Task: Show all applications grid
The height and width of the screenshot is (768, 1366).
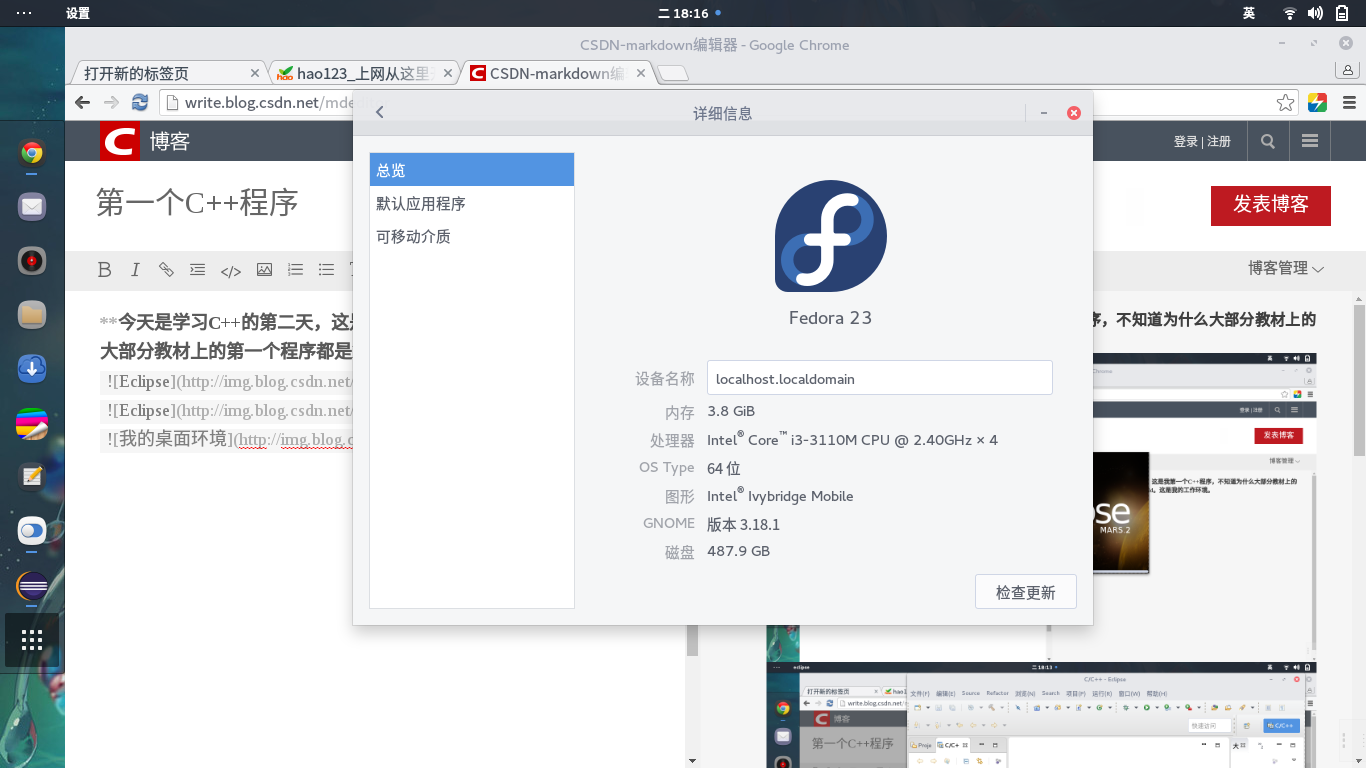Action: click(x=32, y=640)
